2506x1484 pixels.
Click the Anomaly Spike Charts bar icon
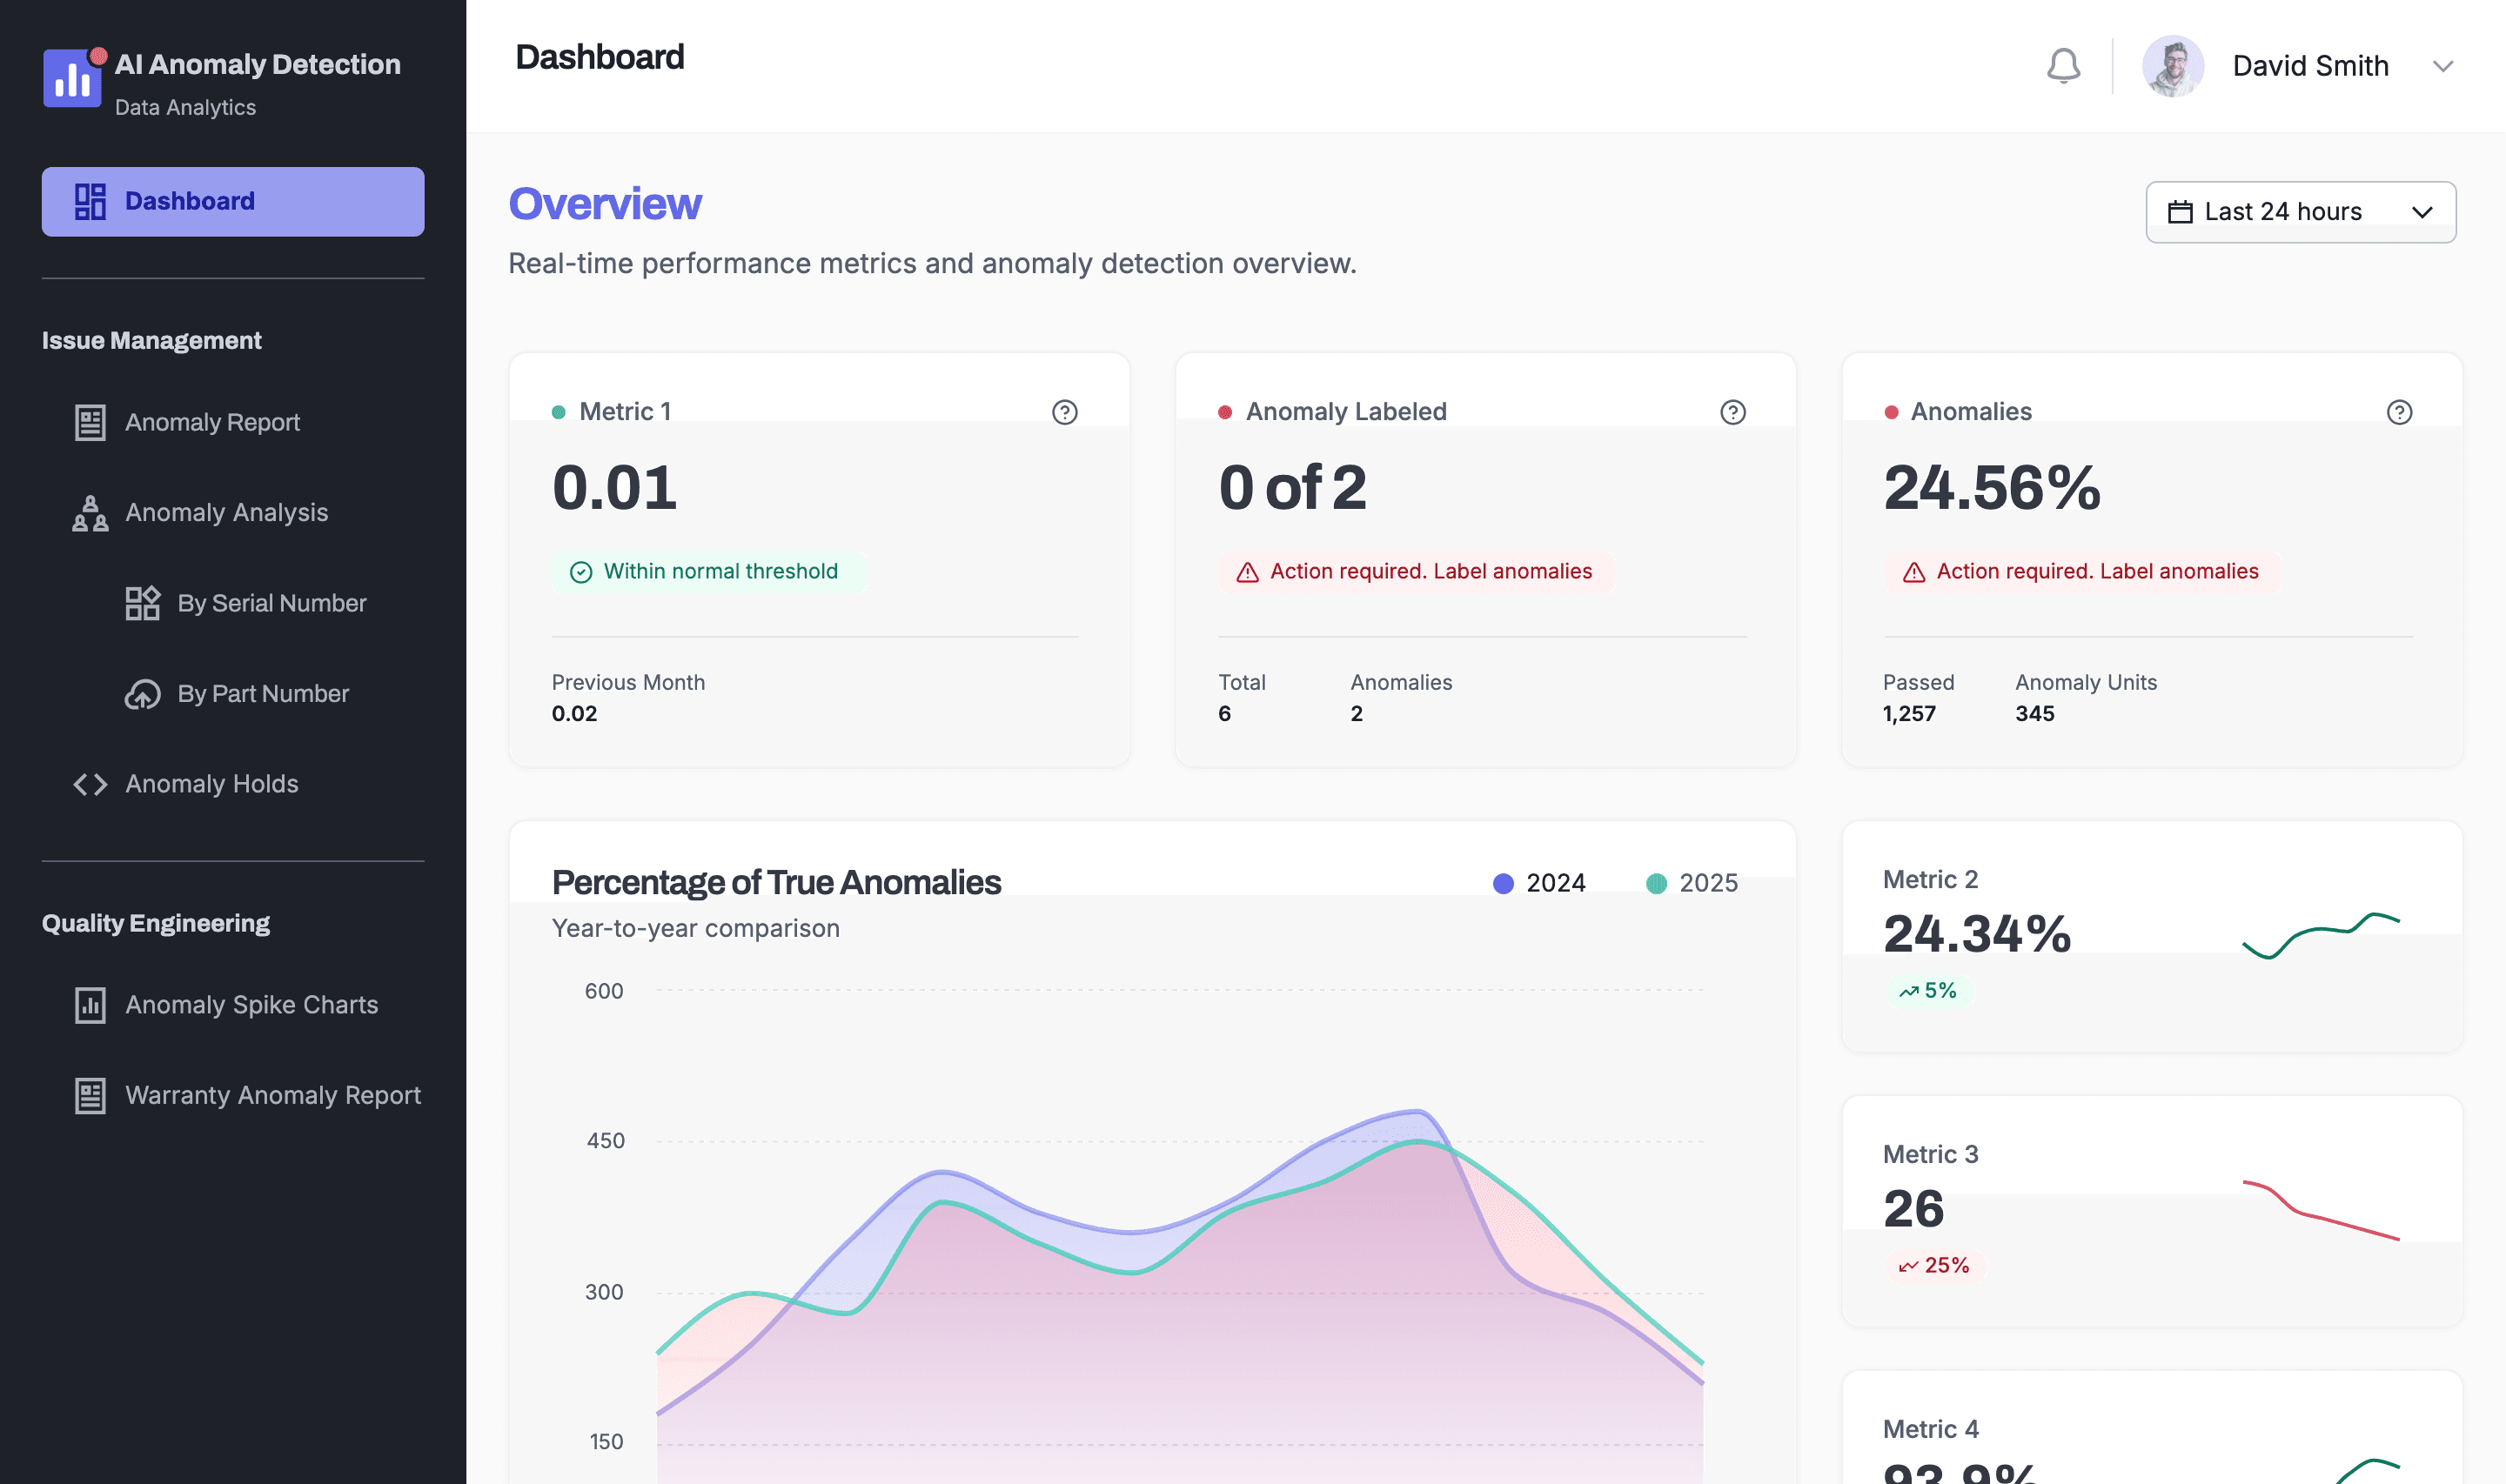pos(90,1005)
